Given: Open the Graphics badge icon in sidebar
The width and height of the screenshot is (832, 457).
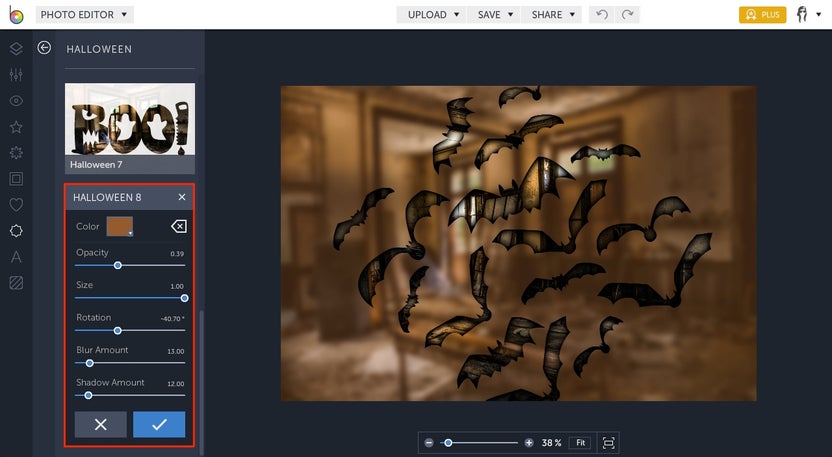Looking at the screenshot, I should point(16,231).
